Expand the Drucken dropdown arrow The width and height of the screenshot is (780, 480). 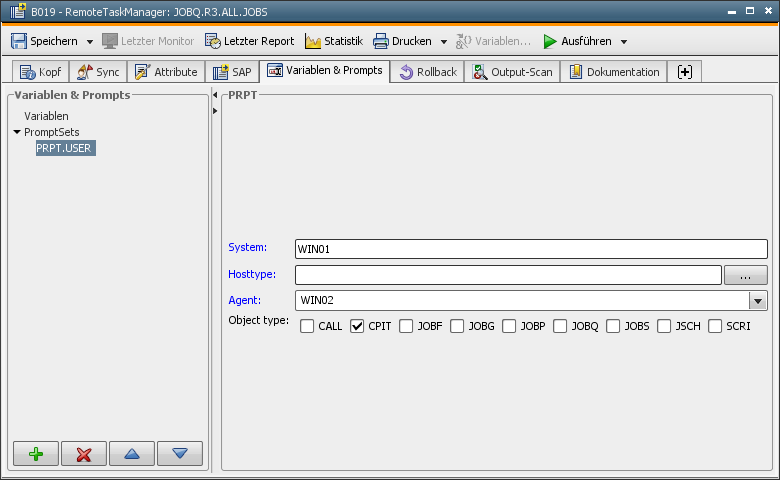click(x=444, y=42)
